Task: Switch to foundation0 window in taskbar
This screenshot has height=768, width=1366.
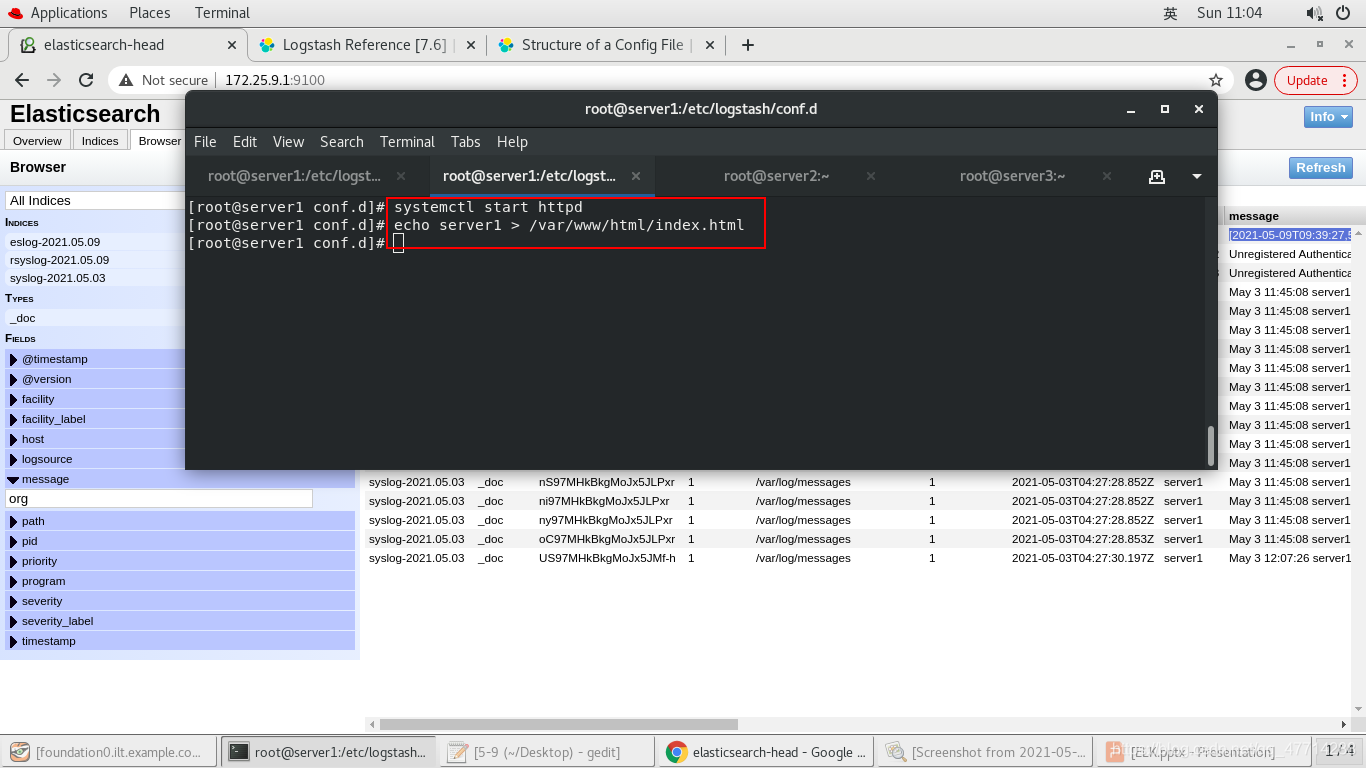Action: pyautogui.click(x=110, y=752)
